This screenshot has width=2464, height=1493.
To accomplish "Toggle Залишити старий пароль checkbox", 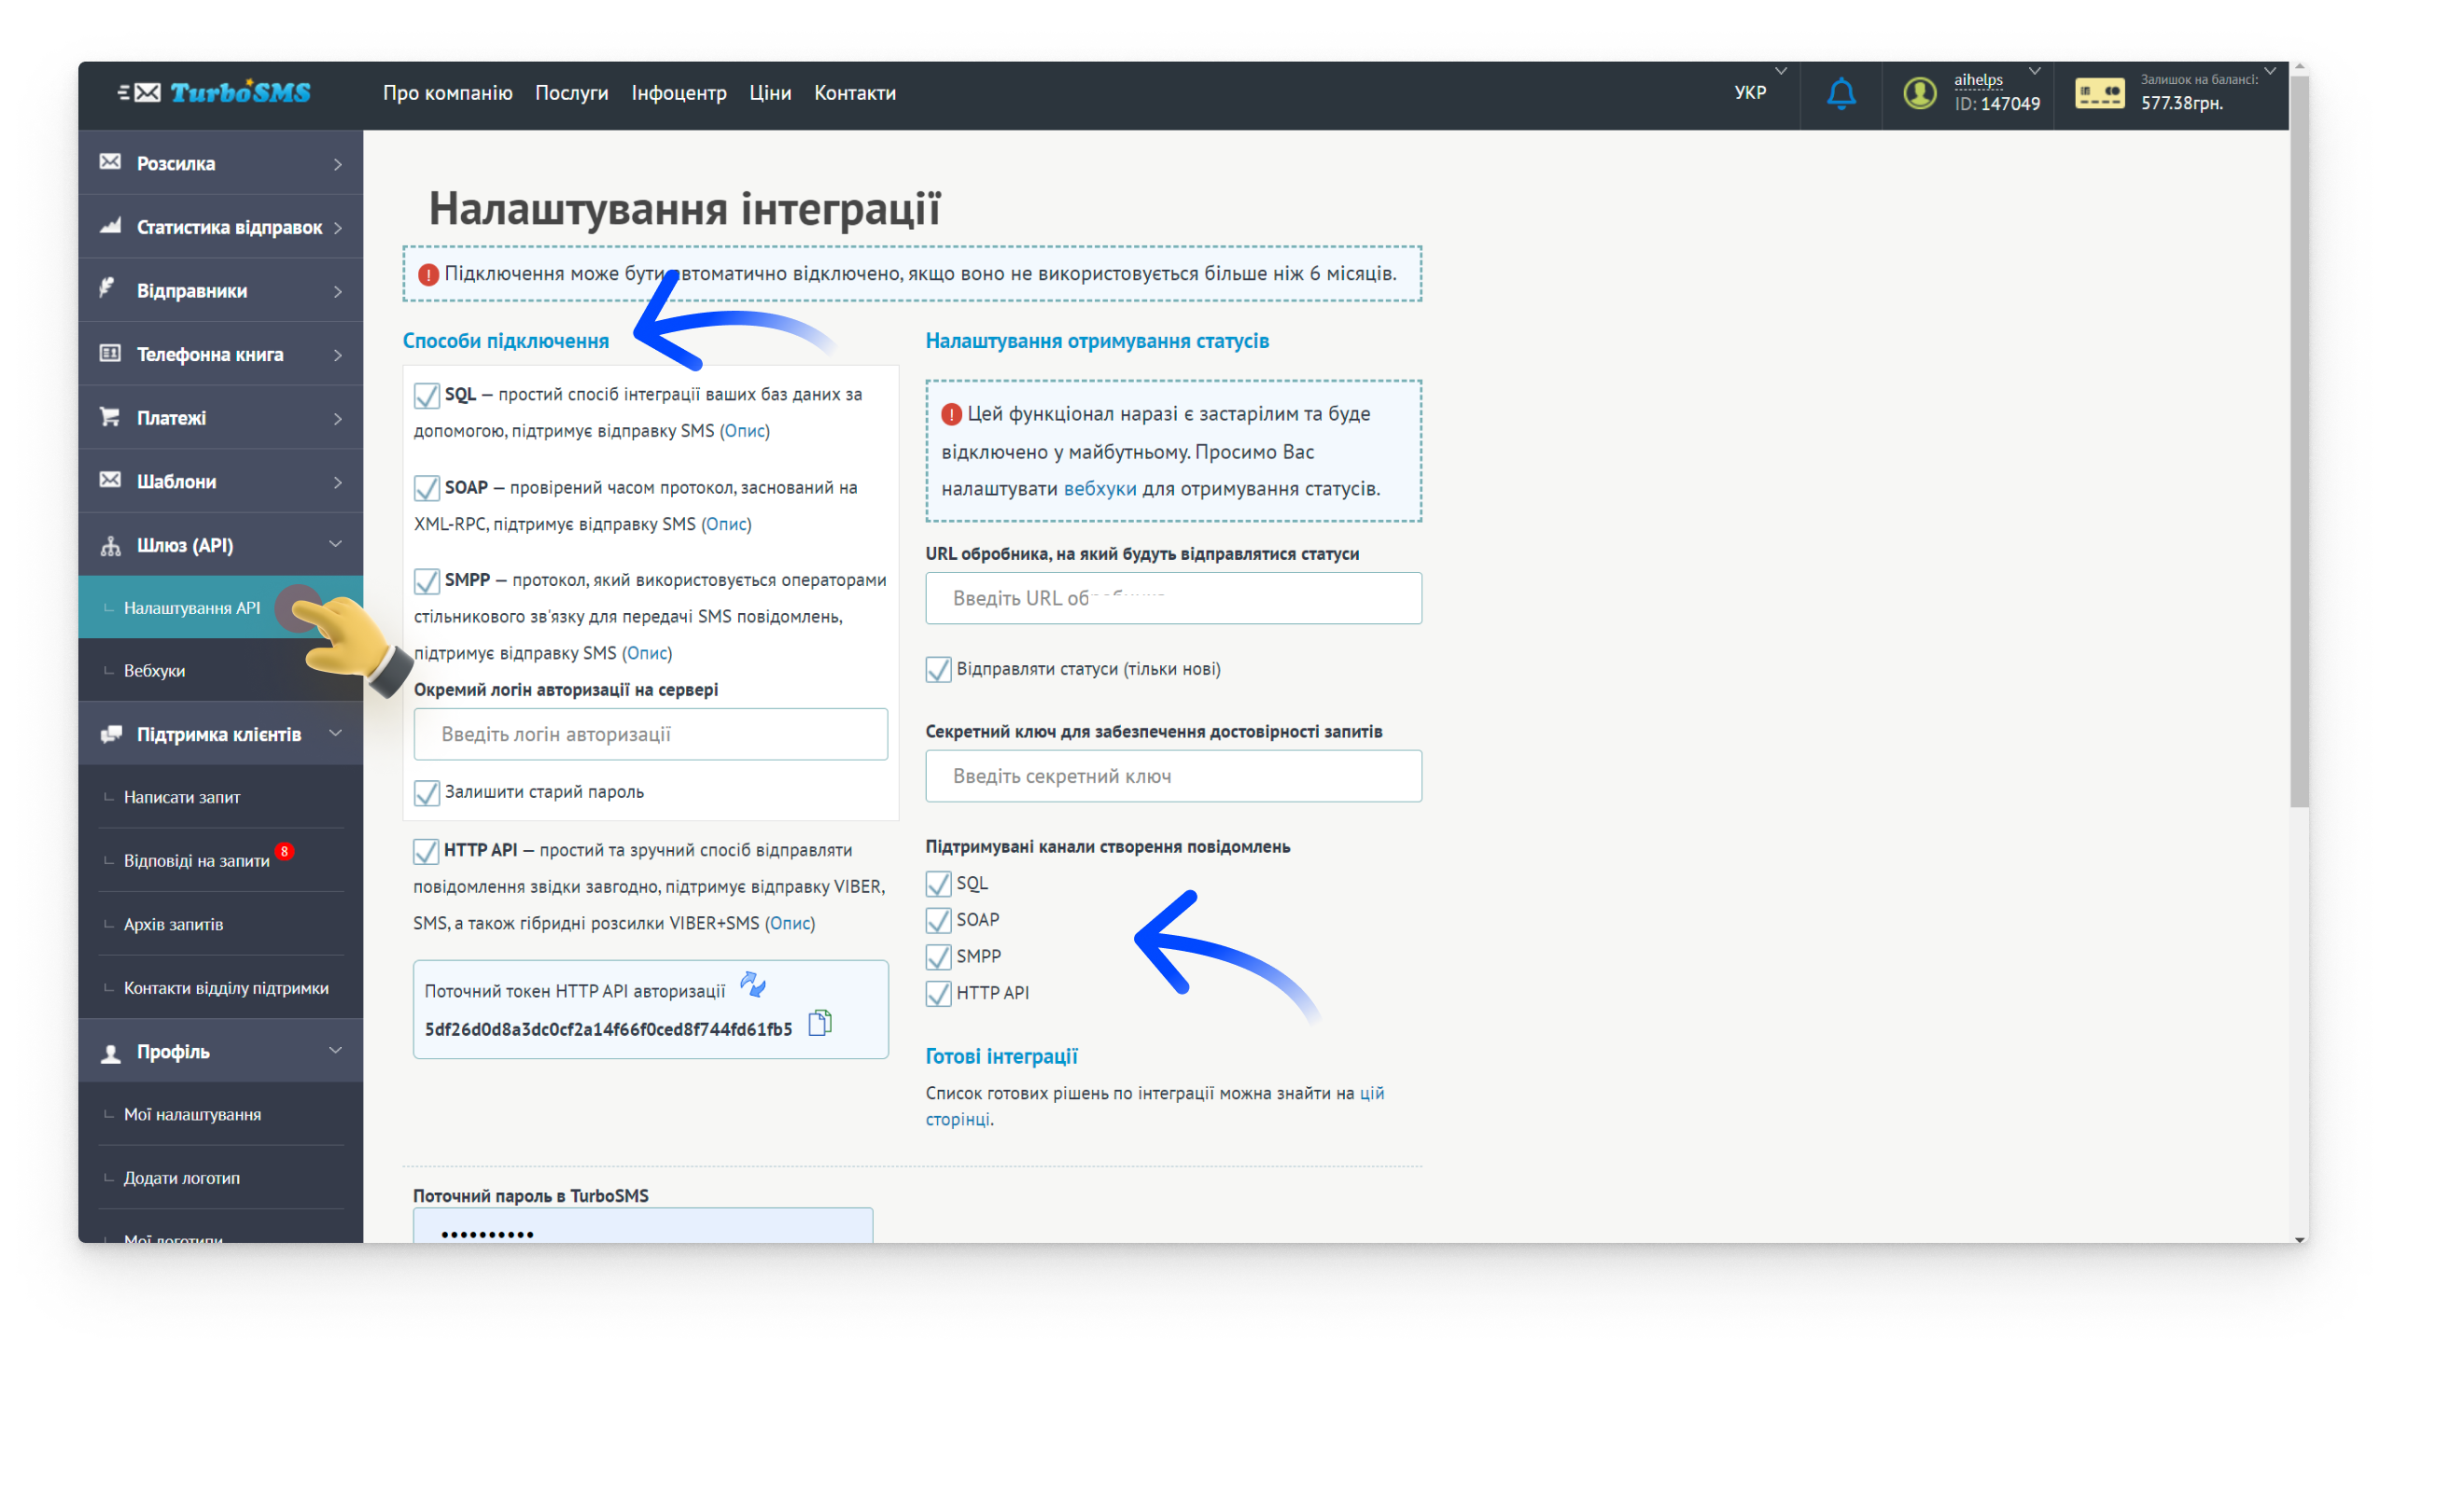I will pyautogui.click(x=427, y=793).
